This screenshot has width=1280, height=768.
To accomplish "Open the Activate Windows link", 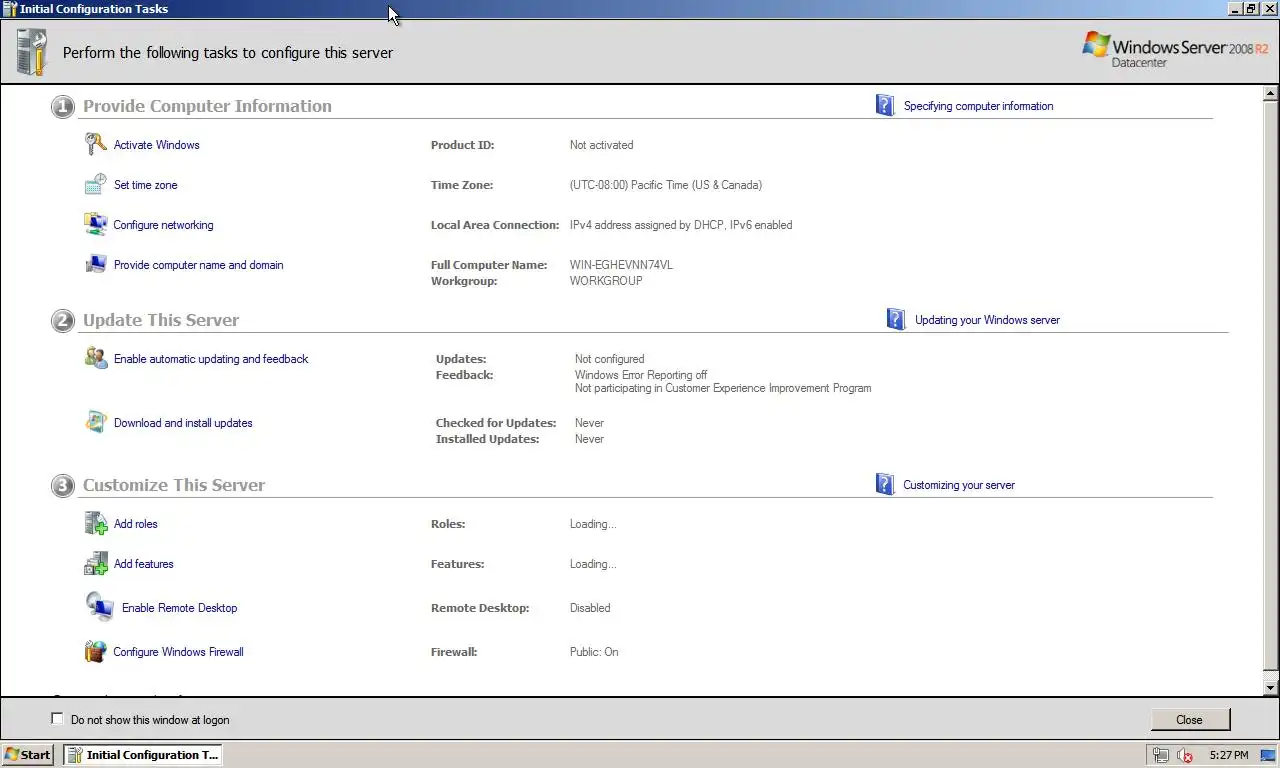I will tap(157, 145).
